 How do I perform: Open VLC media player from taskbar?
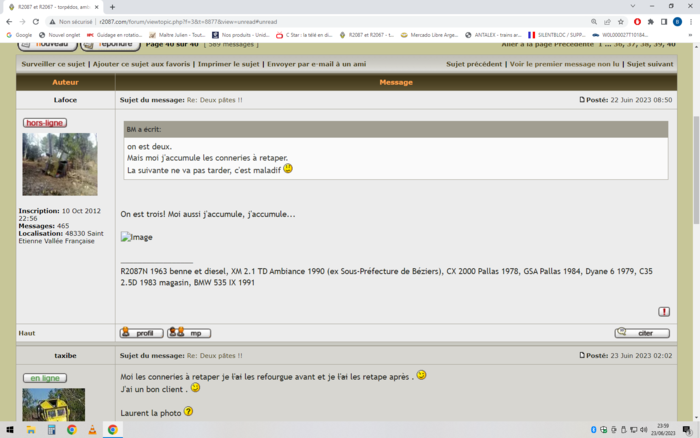pos(92,430)
